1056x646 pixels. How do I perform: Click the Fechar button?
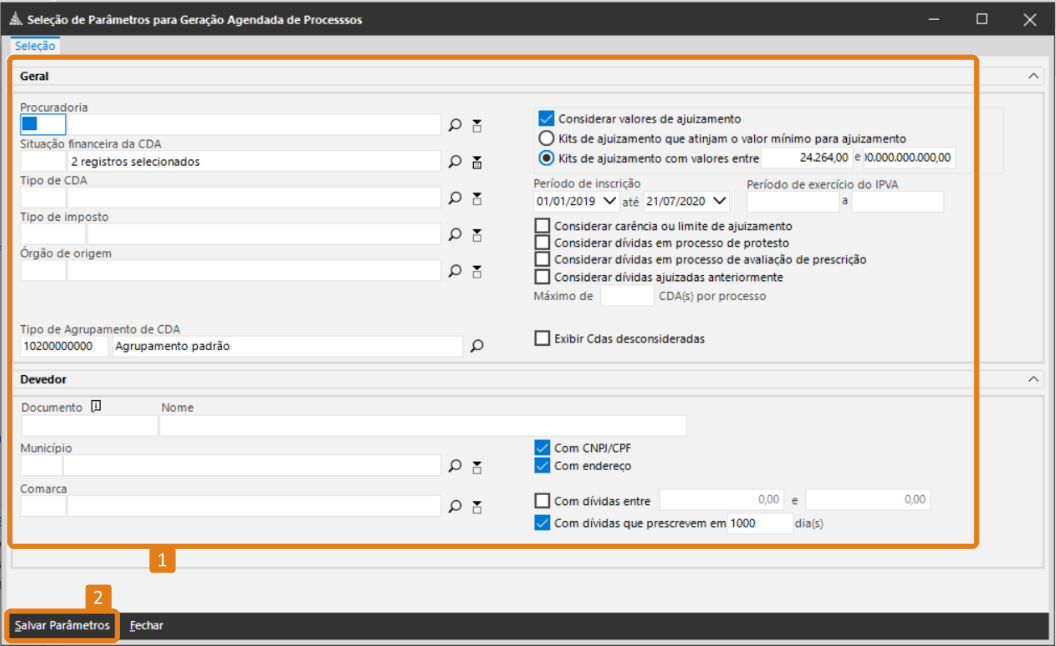click(146, 625)
